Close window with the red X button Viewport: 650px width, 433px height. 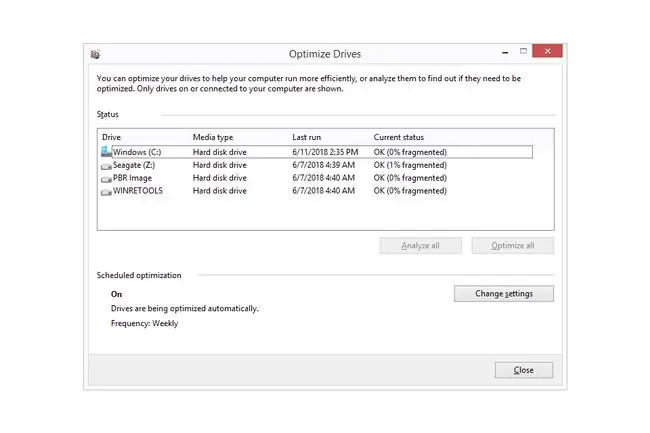pos(547,51)
